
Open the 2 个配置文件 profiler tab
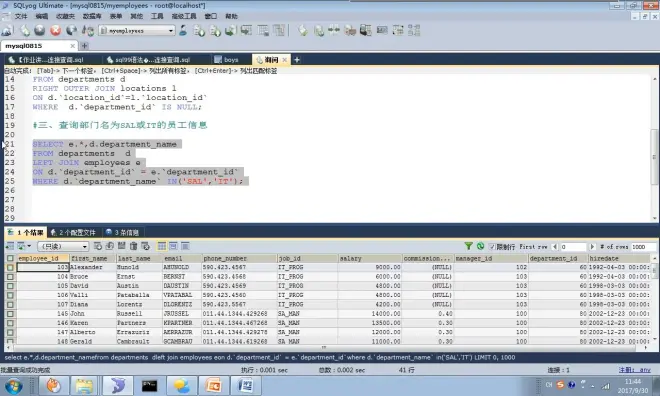click(x=73, y=232)
